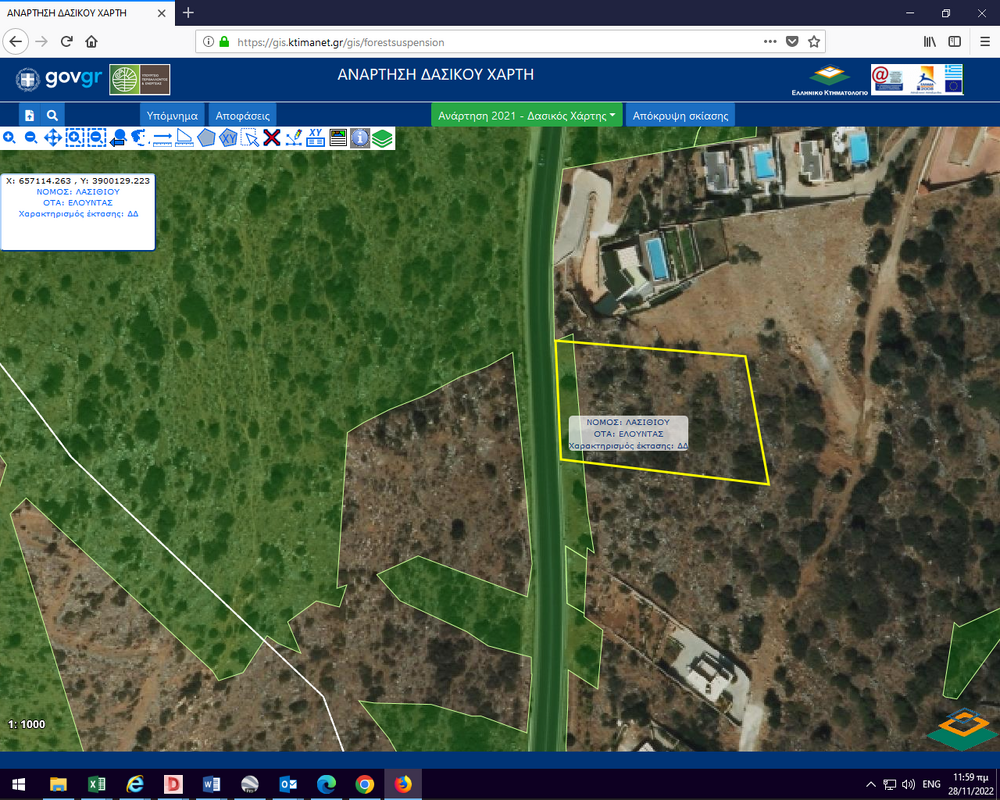Open the green layers stack panel
Viewport: 1000px width, 800px height.
pos(382,138)
